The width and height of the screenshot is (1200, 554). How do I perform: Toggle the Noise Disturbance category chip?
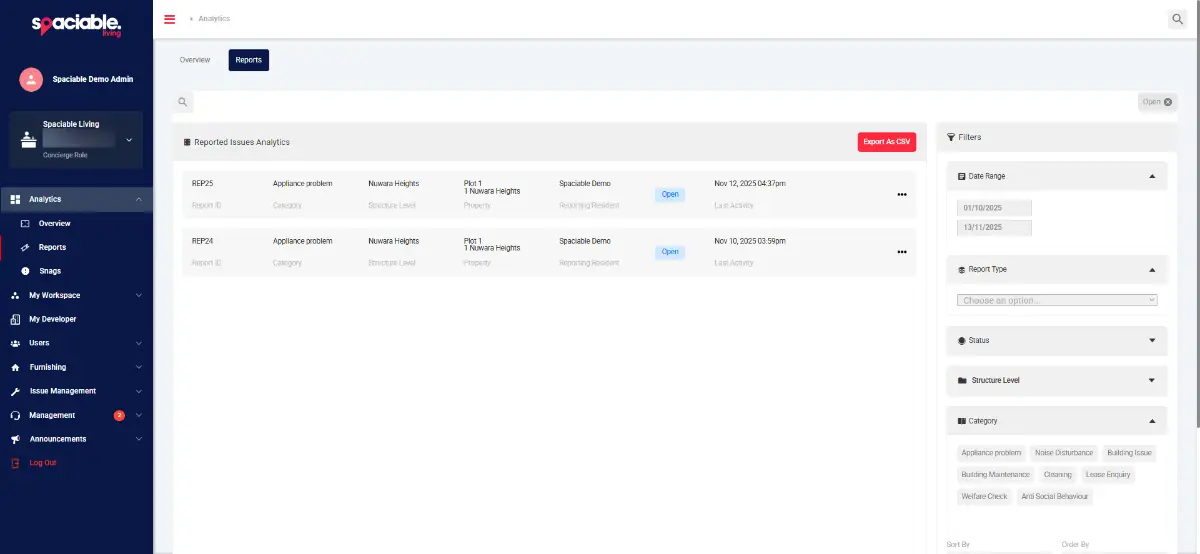pyautogui.click(x=1064, y=453)
